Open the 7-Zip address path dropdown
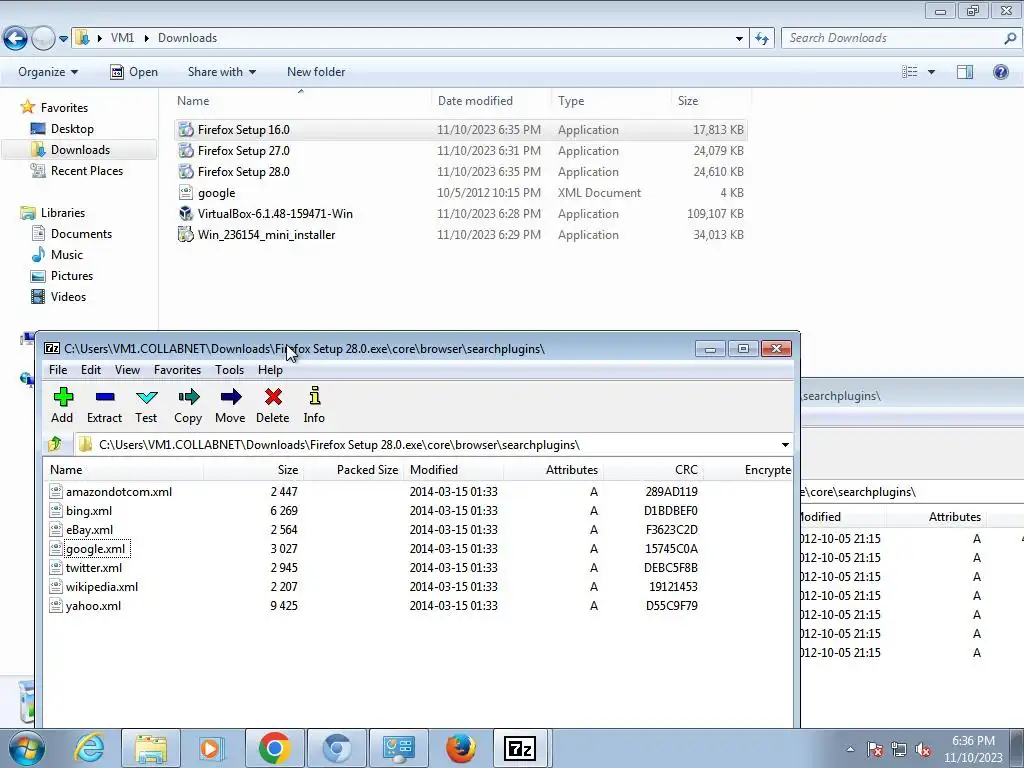This screenshot has height=768, width=1024. pos(785,445)
